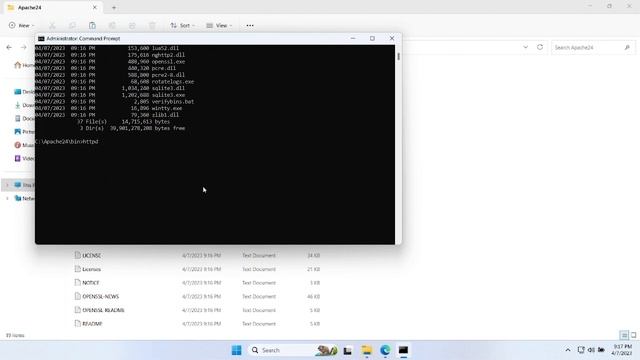
Task: Close the Command Prompt window
Action: click(x=392, y=38)
